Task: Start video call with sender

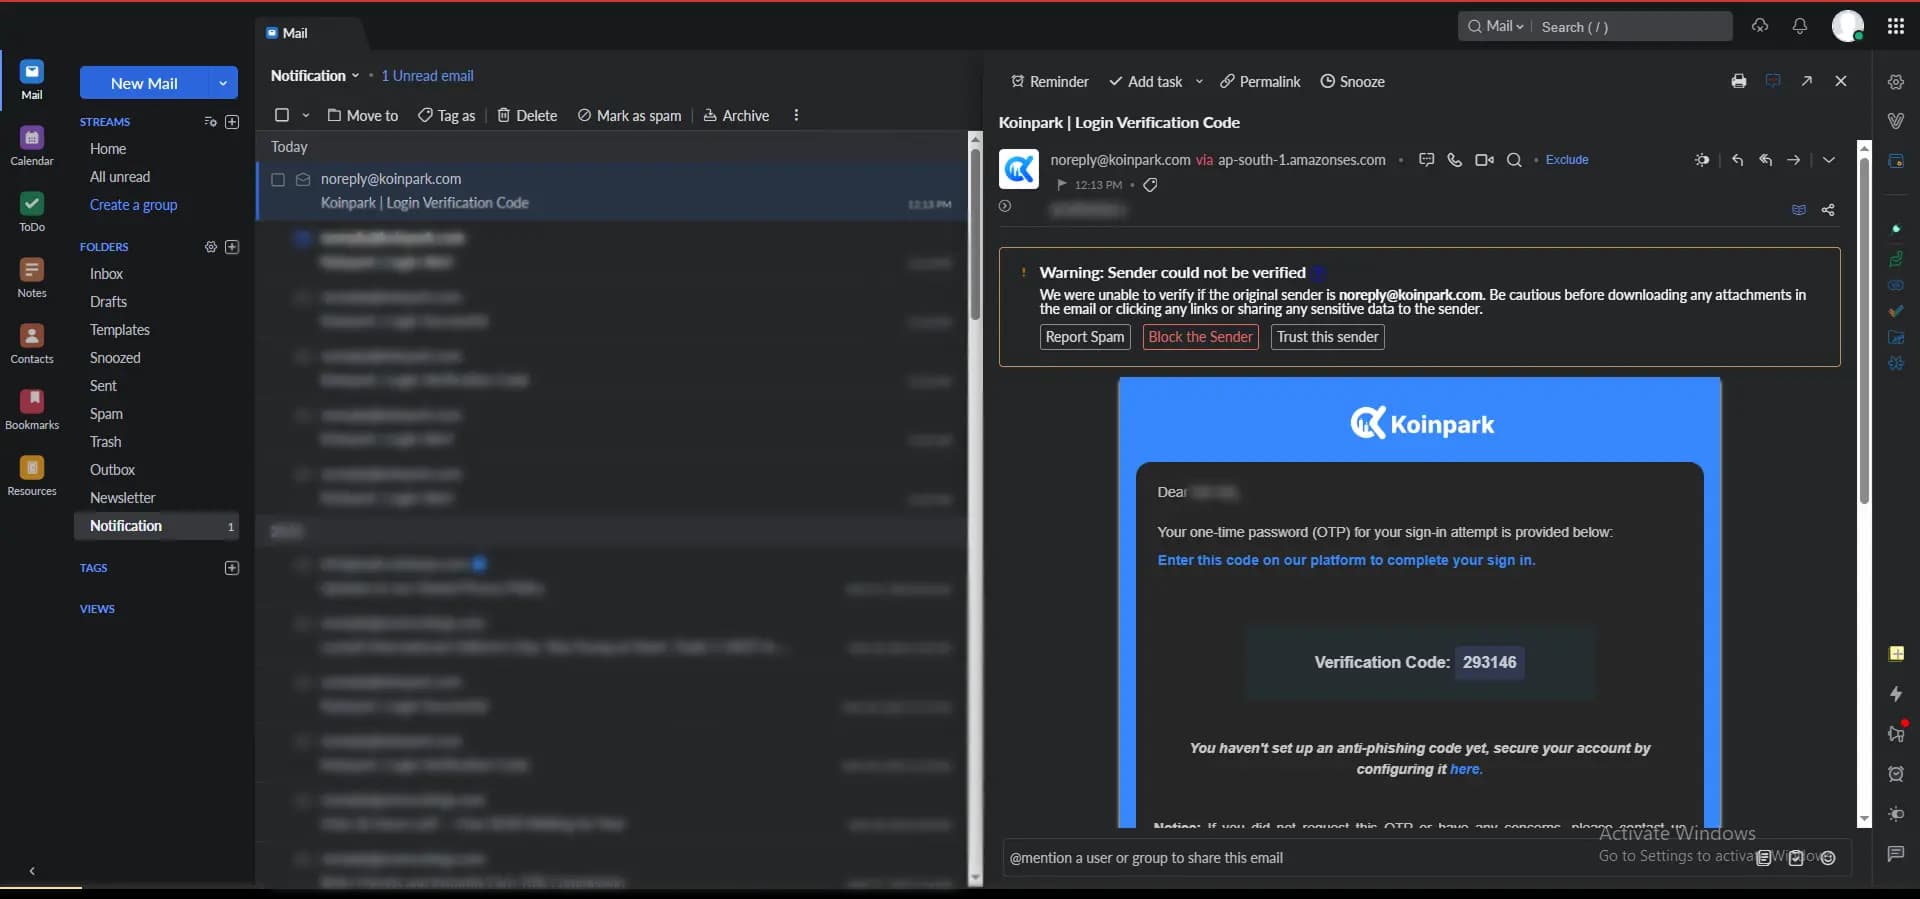Action: click(x=1484, y=160)
